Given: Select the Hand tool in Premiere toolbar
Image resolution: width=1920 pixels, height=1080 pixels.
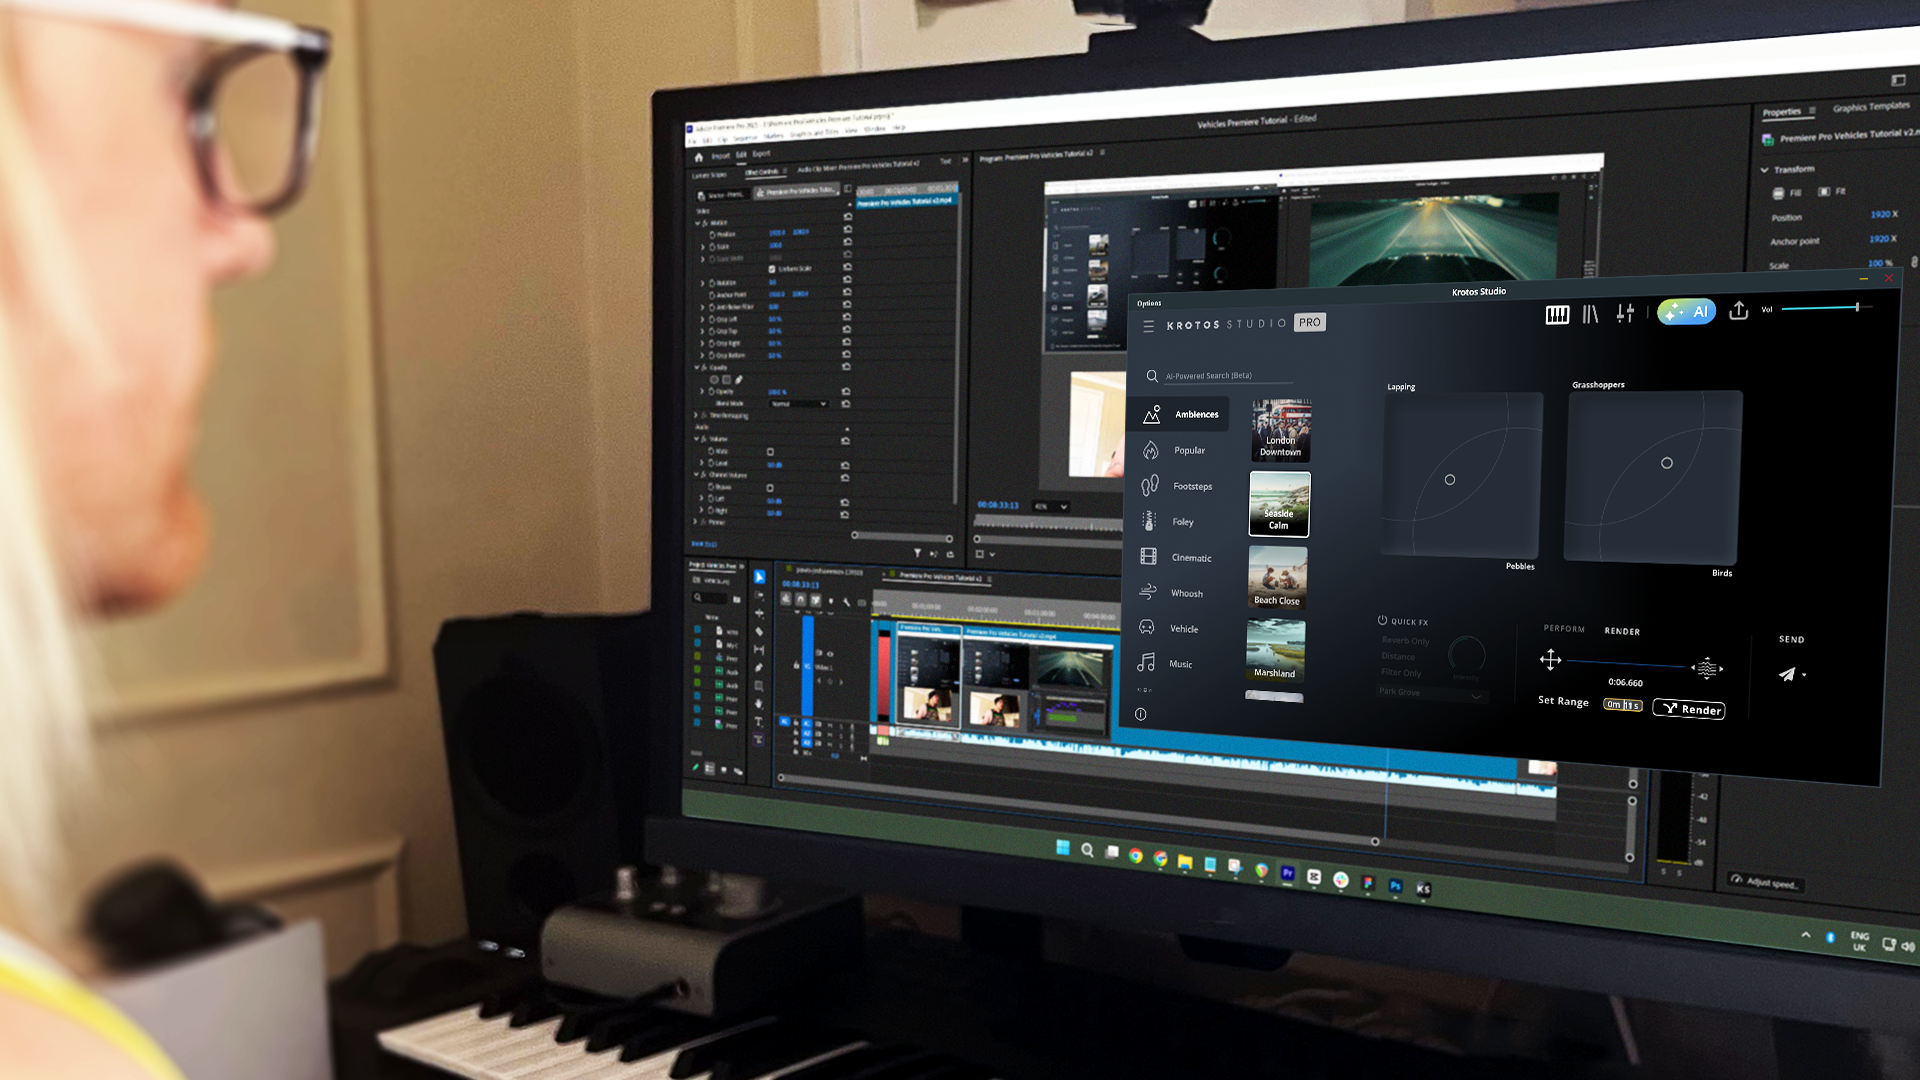Looking at the screenshot, I should pos(759,704).
